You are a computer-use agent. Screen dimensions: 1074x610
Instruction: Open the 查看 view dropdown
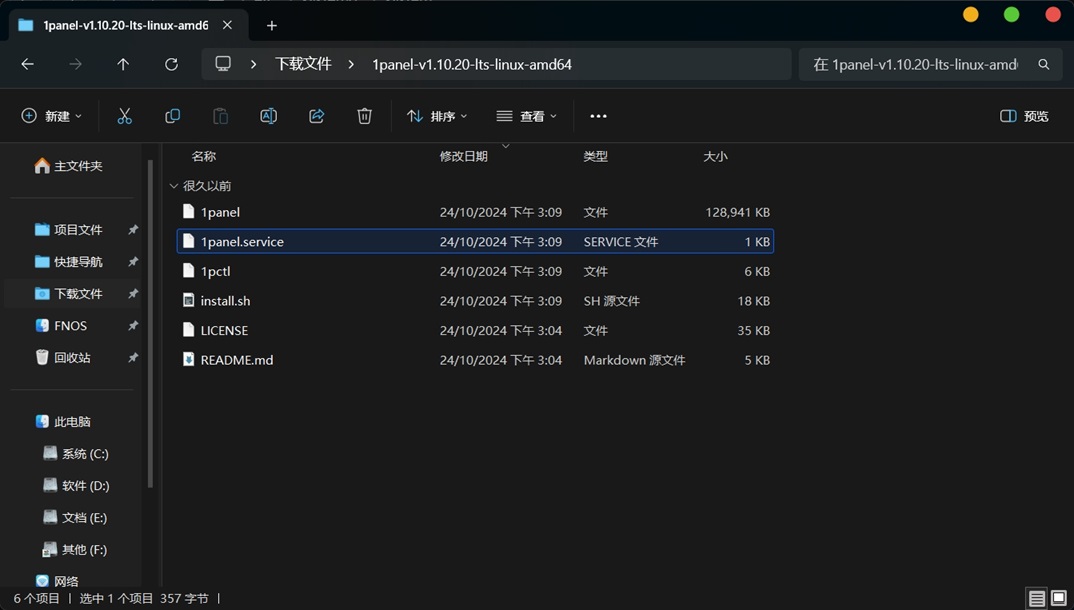point(527,116)
